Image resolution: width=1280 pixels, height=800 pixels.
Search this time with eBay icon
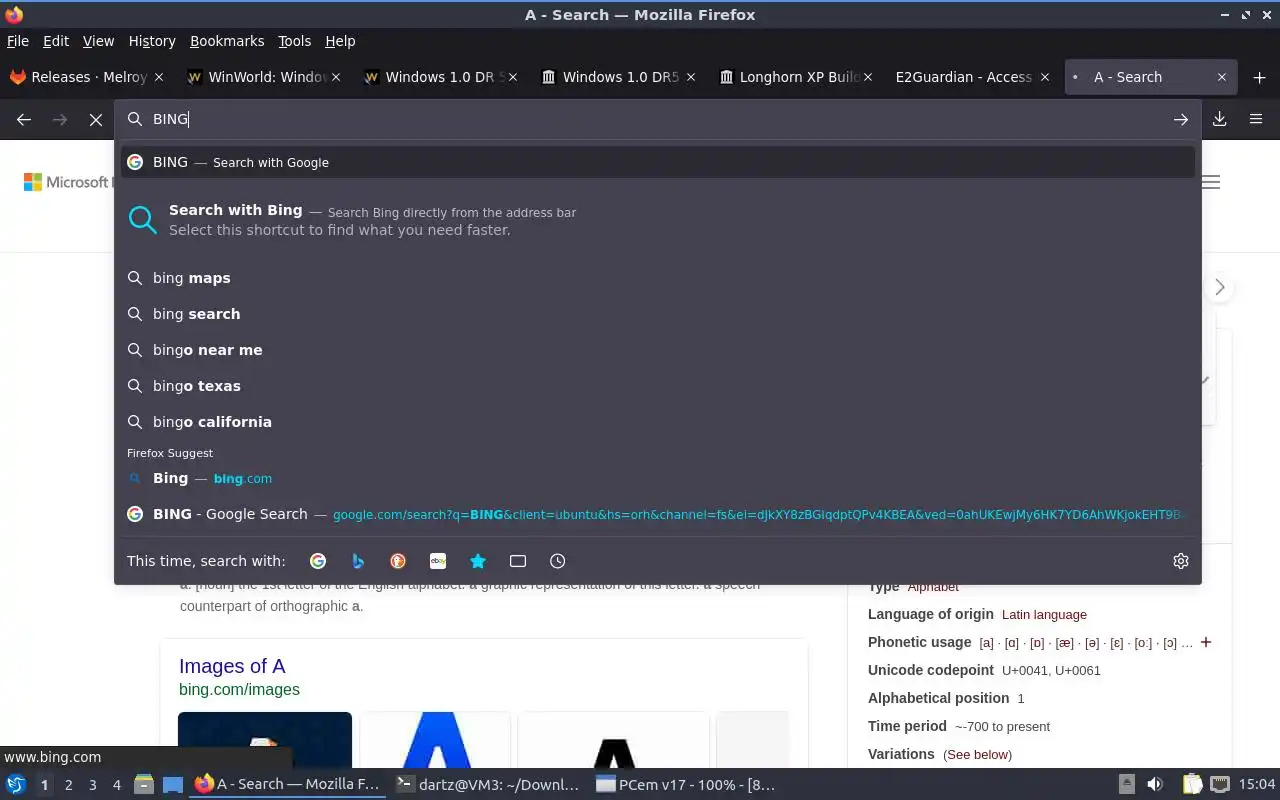(x=438, y=561)
